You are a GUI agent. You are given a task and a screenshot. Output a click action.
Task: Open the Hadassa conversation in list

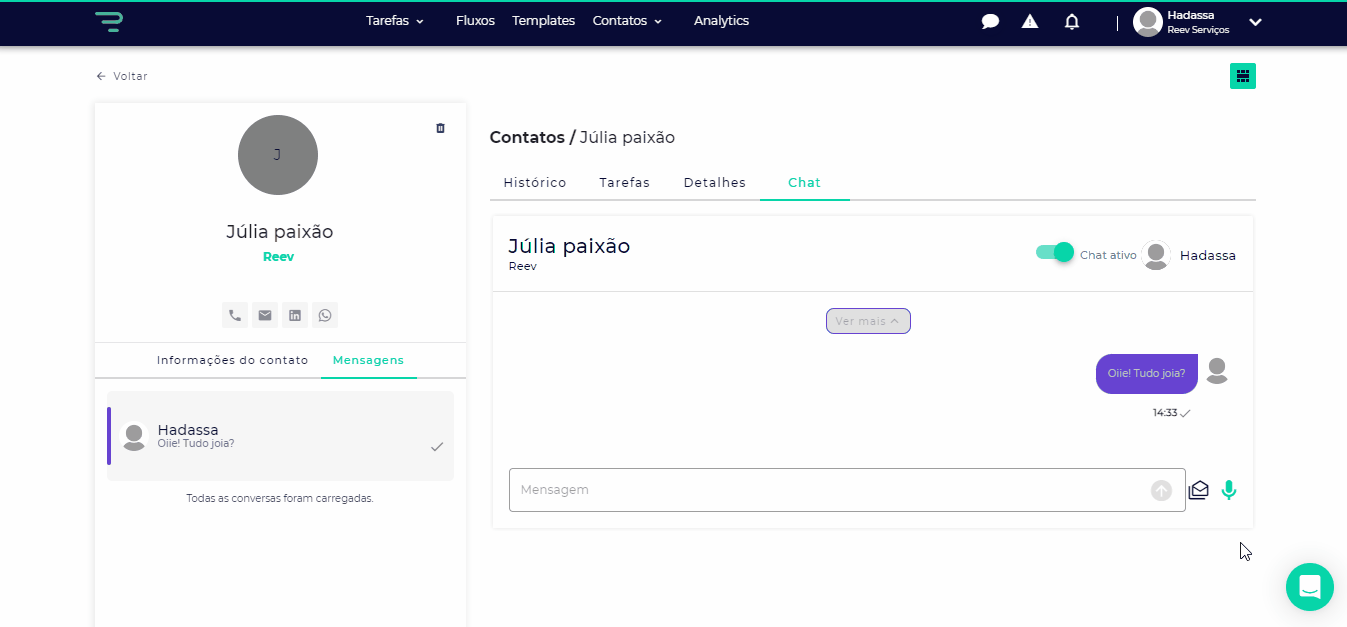coord(281,436)
